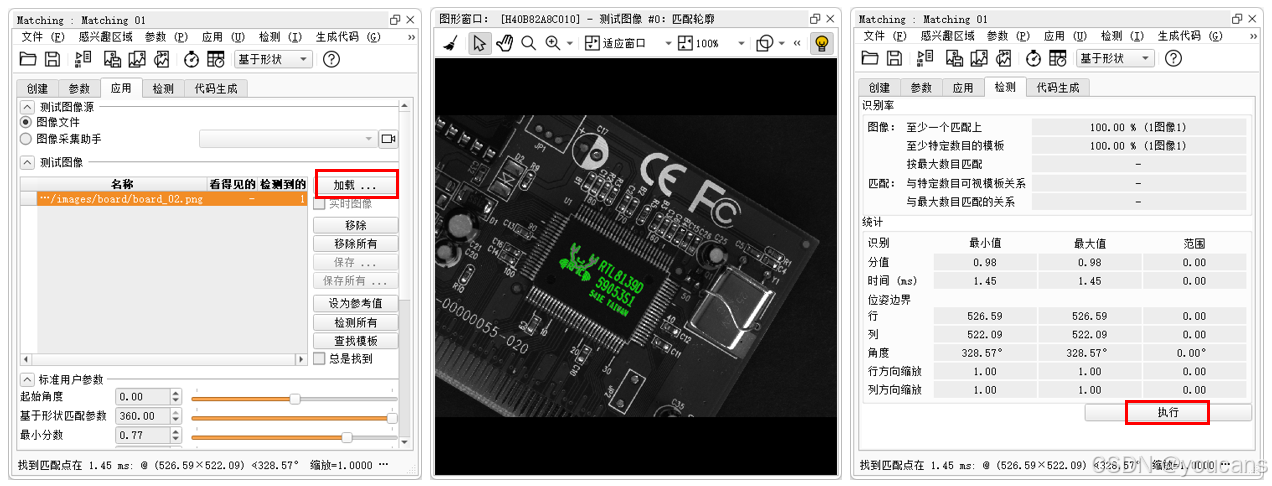Open zoom-in tool dropdown arrow
1272x486 pixels.
(570, 44)
